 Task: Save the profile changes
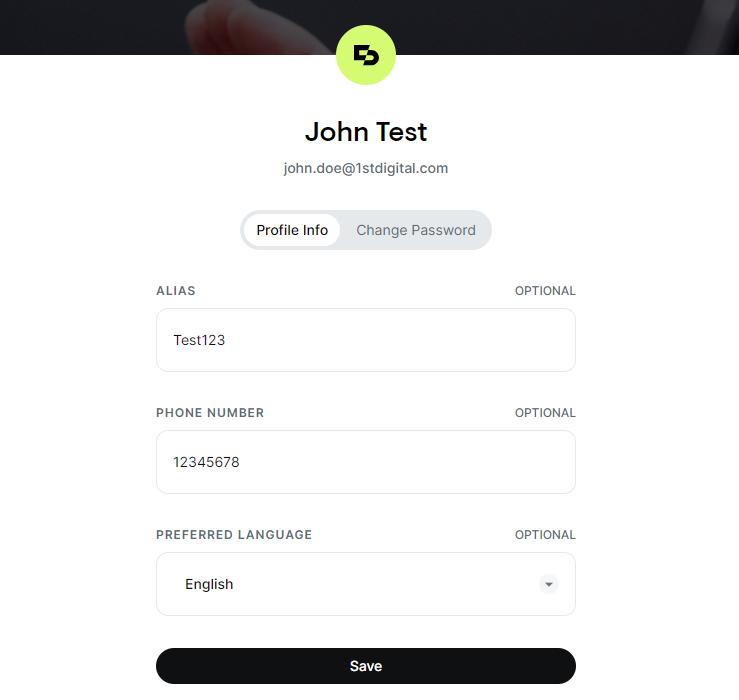tap(366, 666)
